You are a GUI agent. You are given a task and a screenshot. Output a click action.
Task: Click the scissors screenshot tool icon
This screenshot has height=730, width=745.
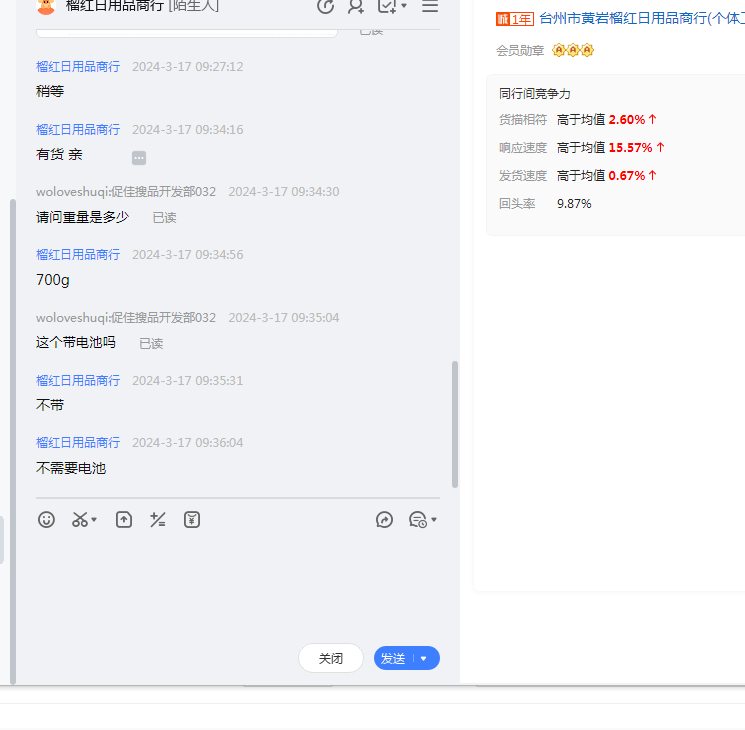(x=79, y=520)
